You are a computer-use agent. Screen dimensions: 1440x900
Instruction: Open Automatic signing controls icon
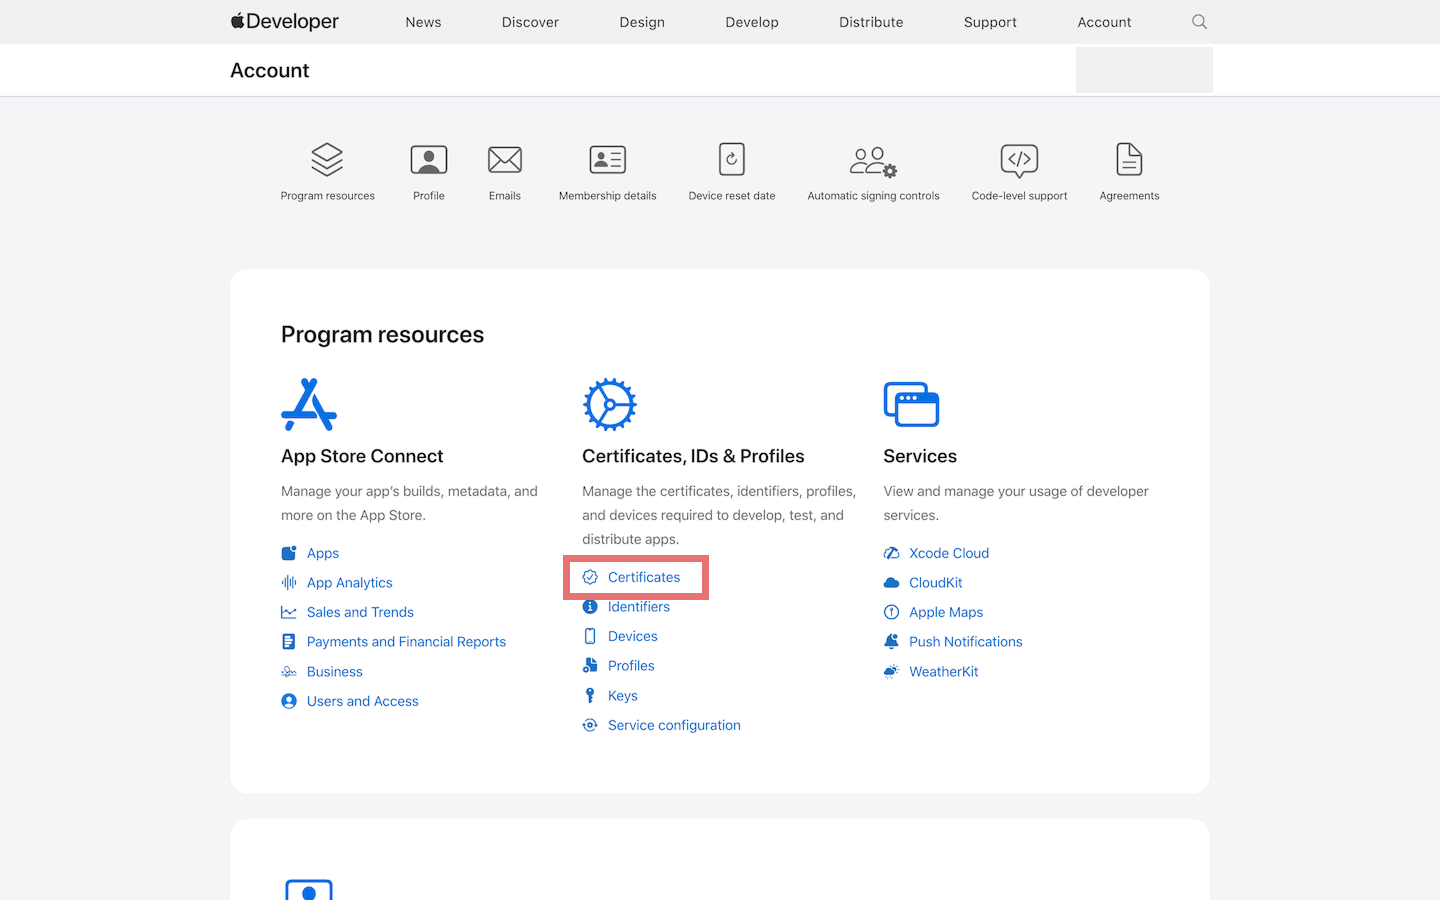click(873, 161)
